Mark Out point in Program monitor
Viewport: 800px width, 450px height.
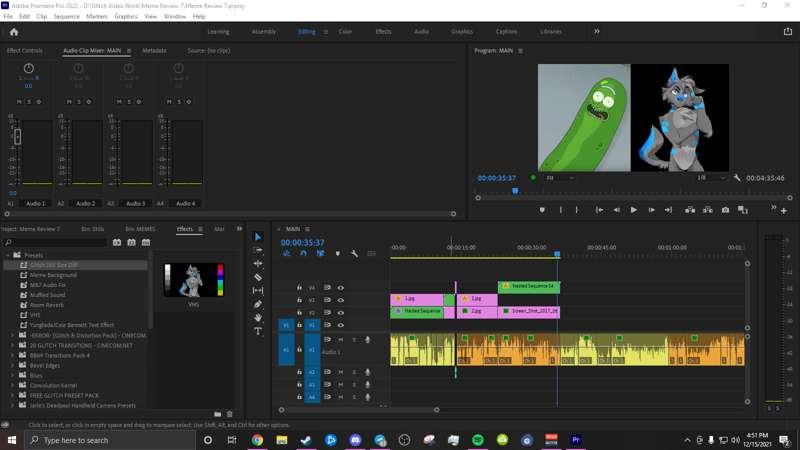coord(577,210)
